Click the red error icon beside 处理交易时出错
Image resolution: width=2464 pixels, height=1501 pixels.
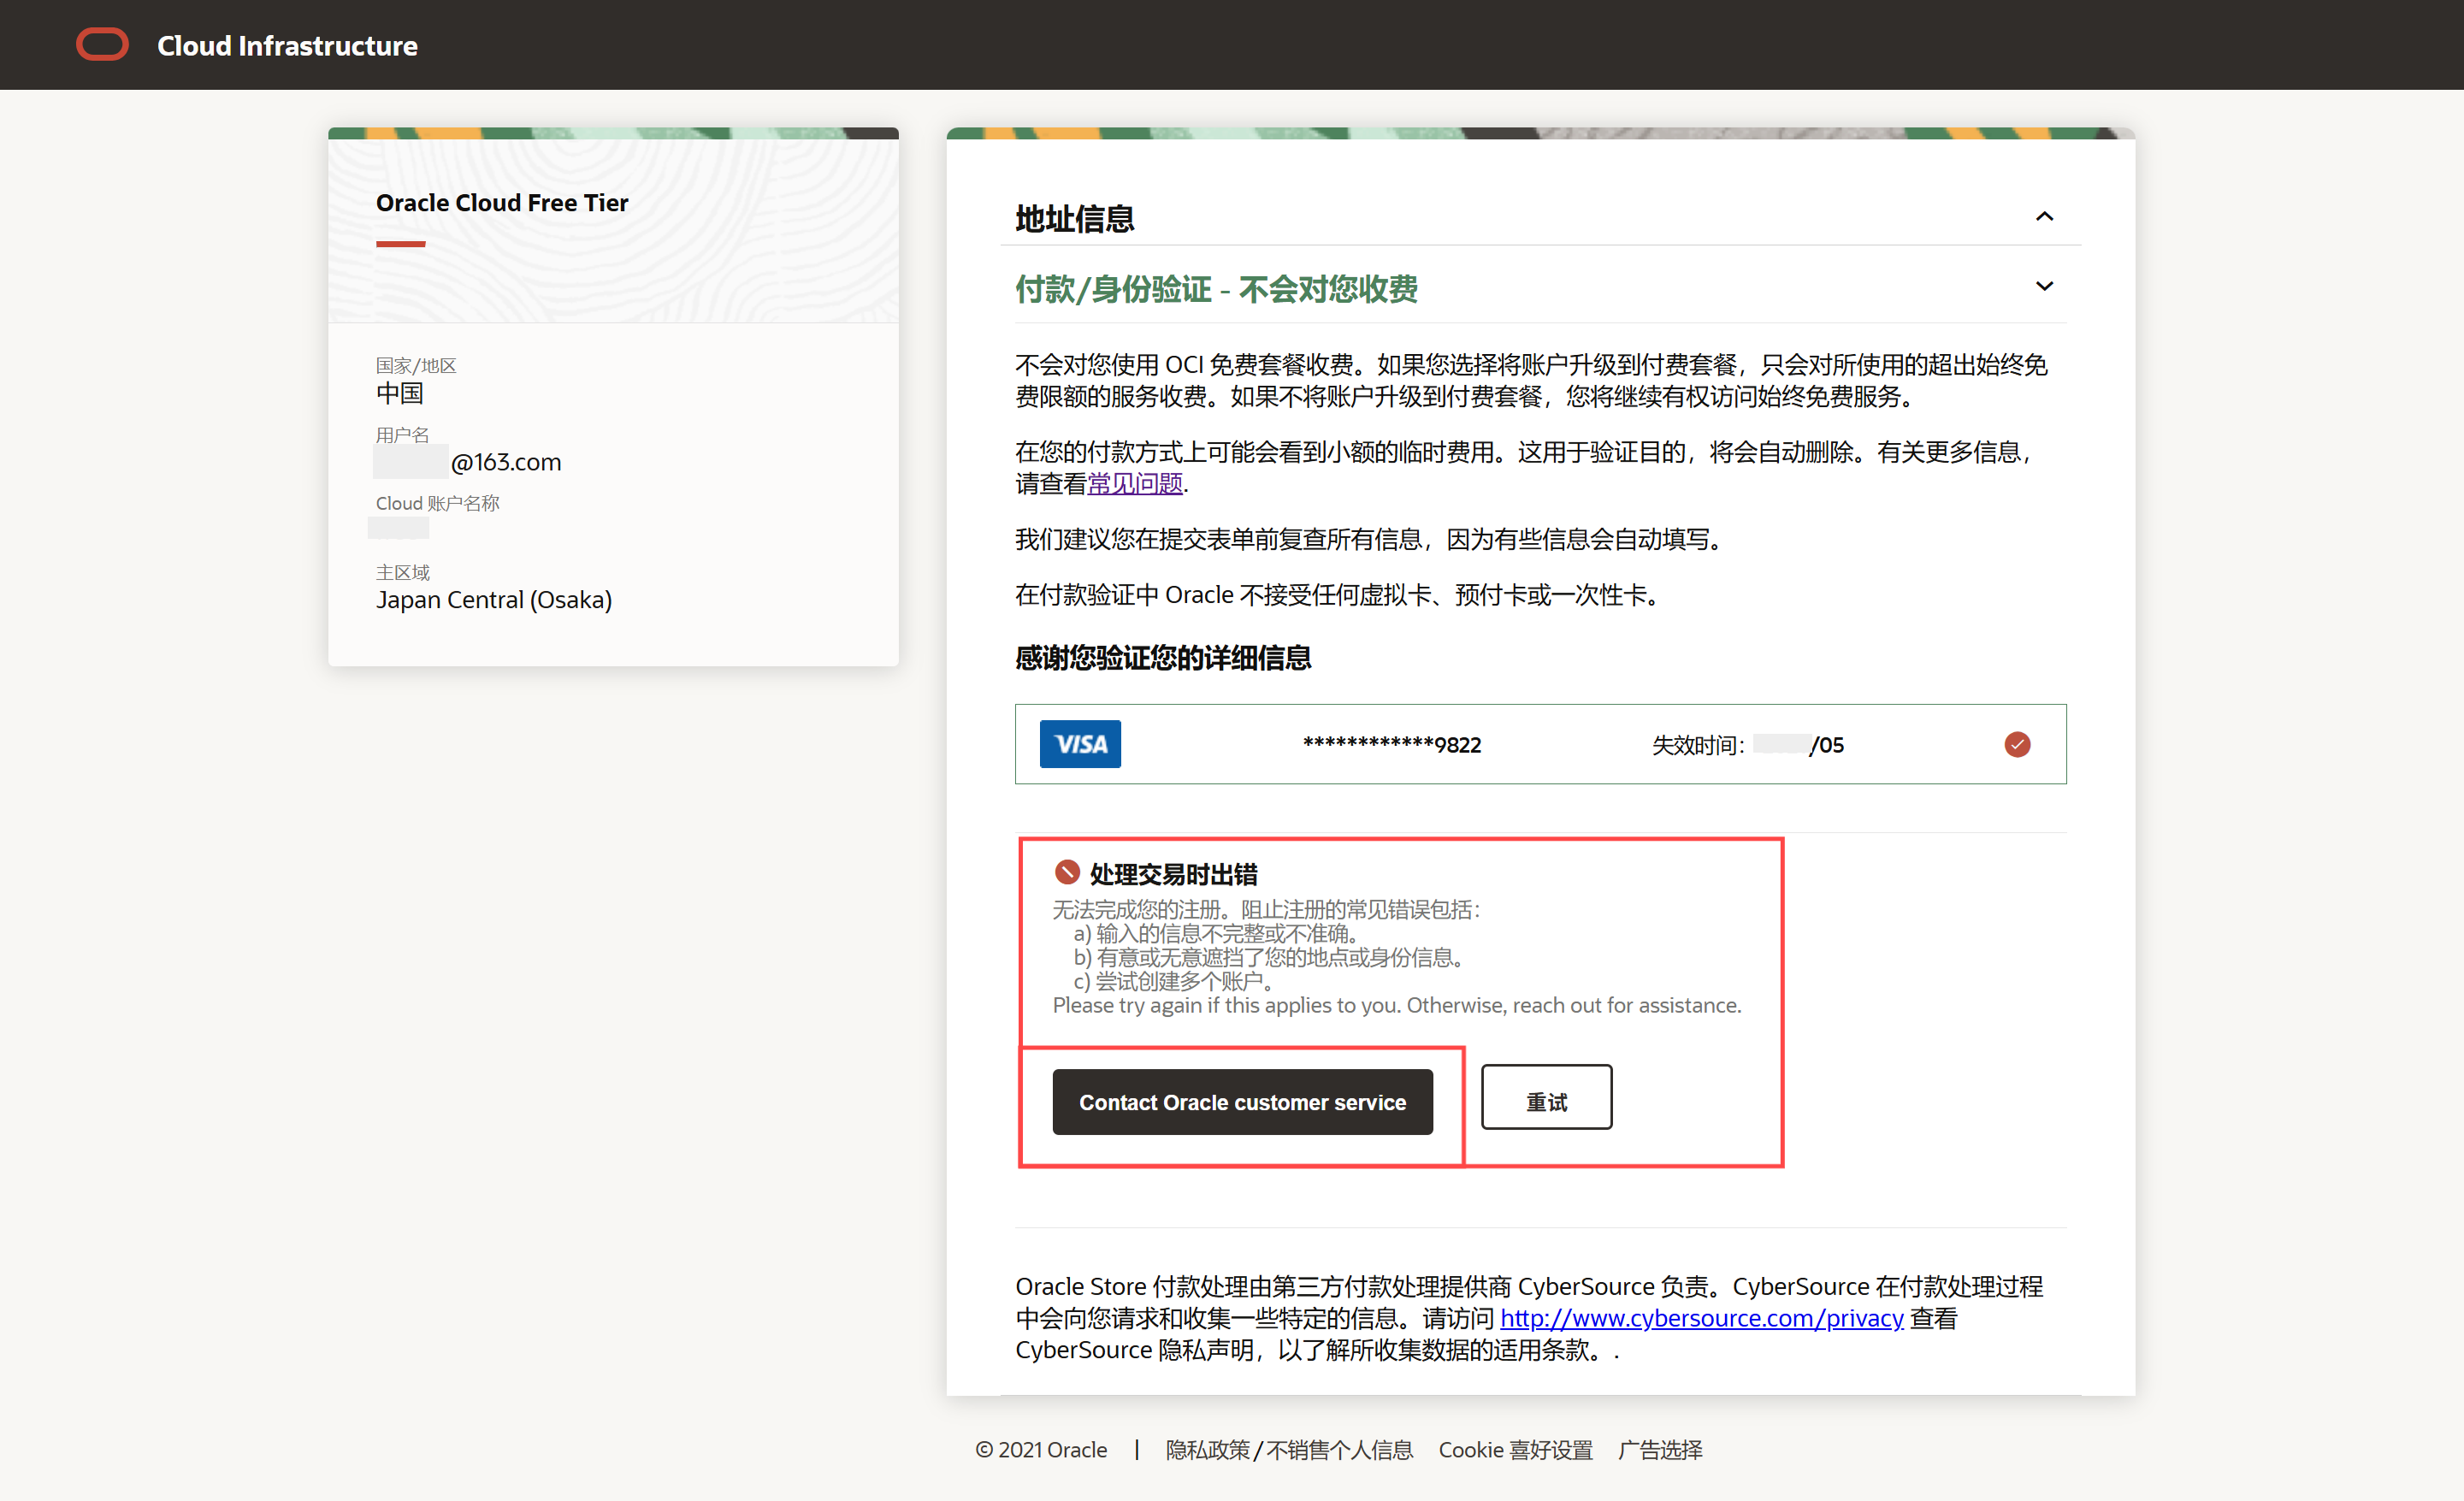click(1067, 872)
